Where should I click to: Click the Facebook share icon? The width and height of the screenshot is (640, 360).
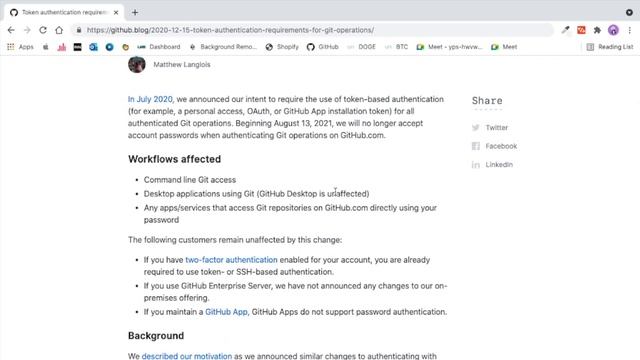(x=476, y=146)
